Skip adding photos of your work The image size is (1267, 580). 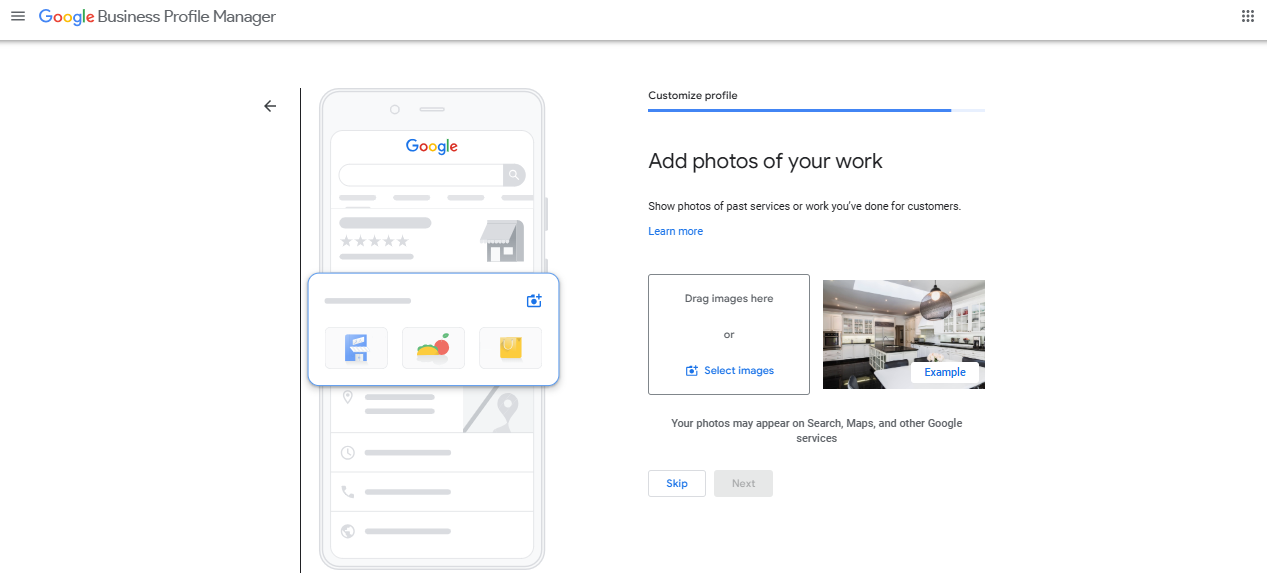point(676,483)
